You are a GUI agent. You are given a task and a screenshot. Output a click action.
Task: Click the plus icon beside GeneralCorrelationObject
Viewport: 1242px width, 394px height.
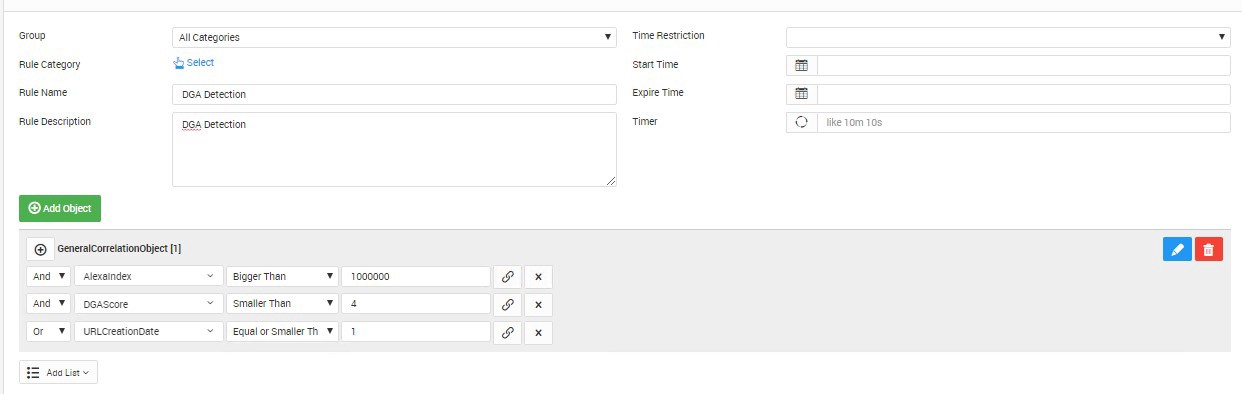[40, 249]
